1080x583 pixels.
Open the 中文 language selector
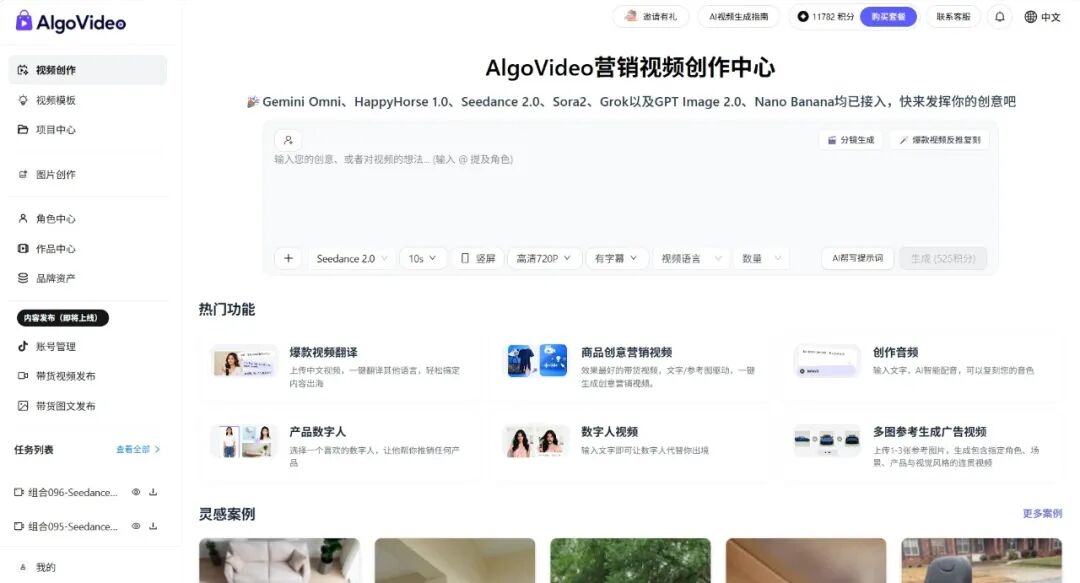point(1042,17)
